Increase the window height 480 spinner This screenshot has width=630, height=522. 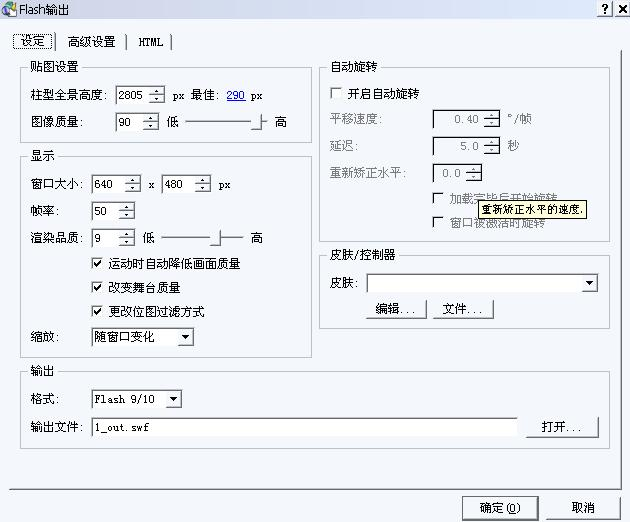coord(203,180)
